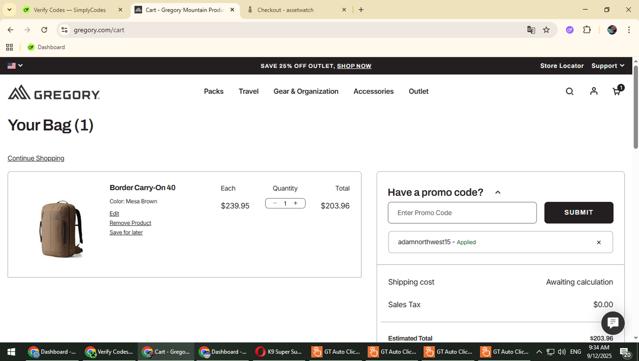The image size is (639, 361).
Task: Increase quantity with plus button
Action: pyautogui.click(x=295, y=203)
